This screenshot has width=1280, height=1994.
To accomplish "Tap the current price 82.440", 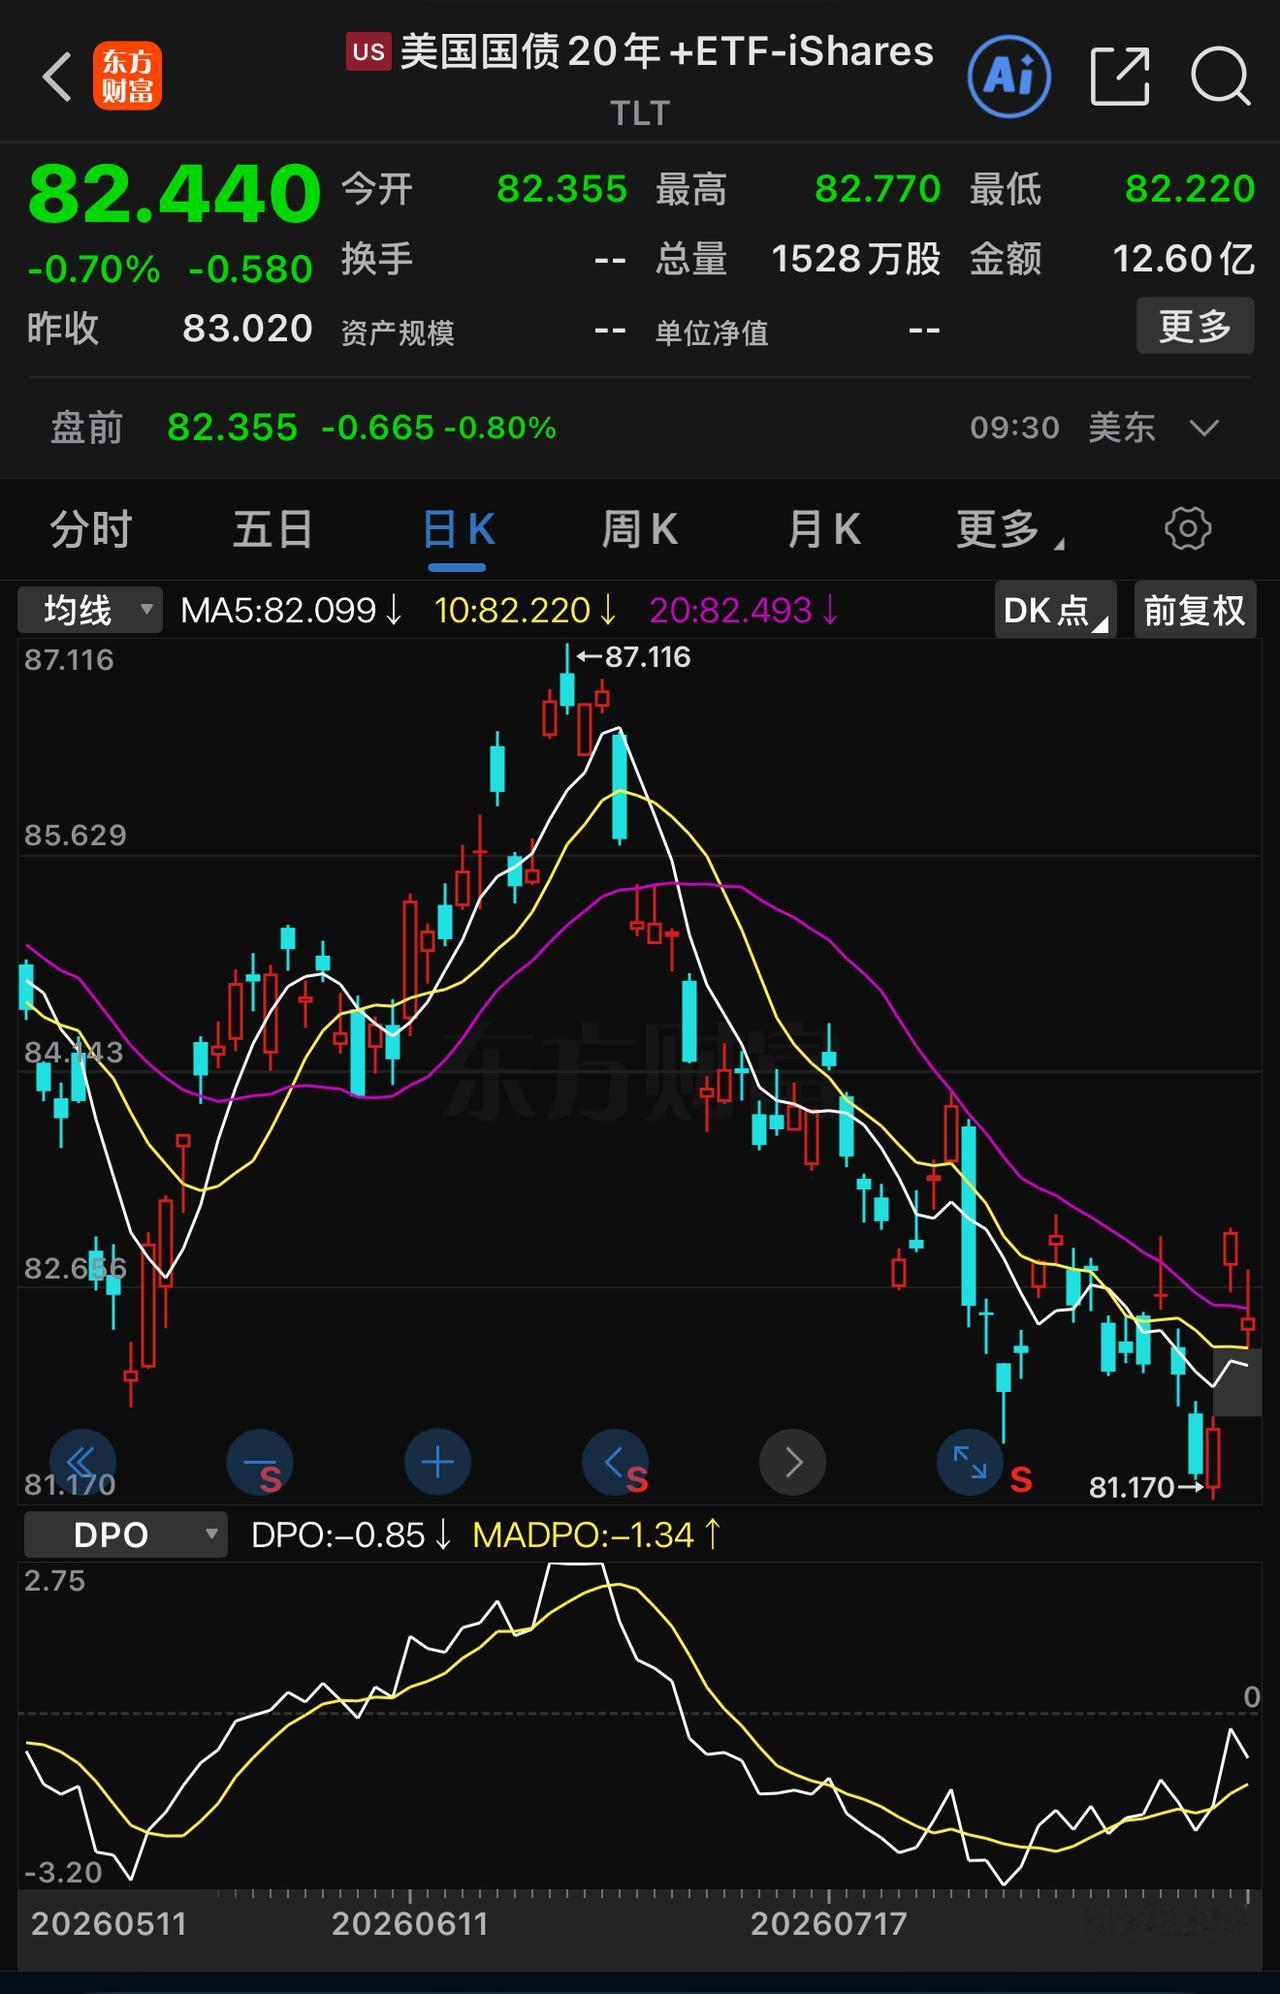I will point(174,193).
